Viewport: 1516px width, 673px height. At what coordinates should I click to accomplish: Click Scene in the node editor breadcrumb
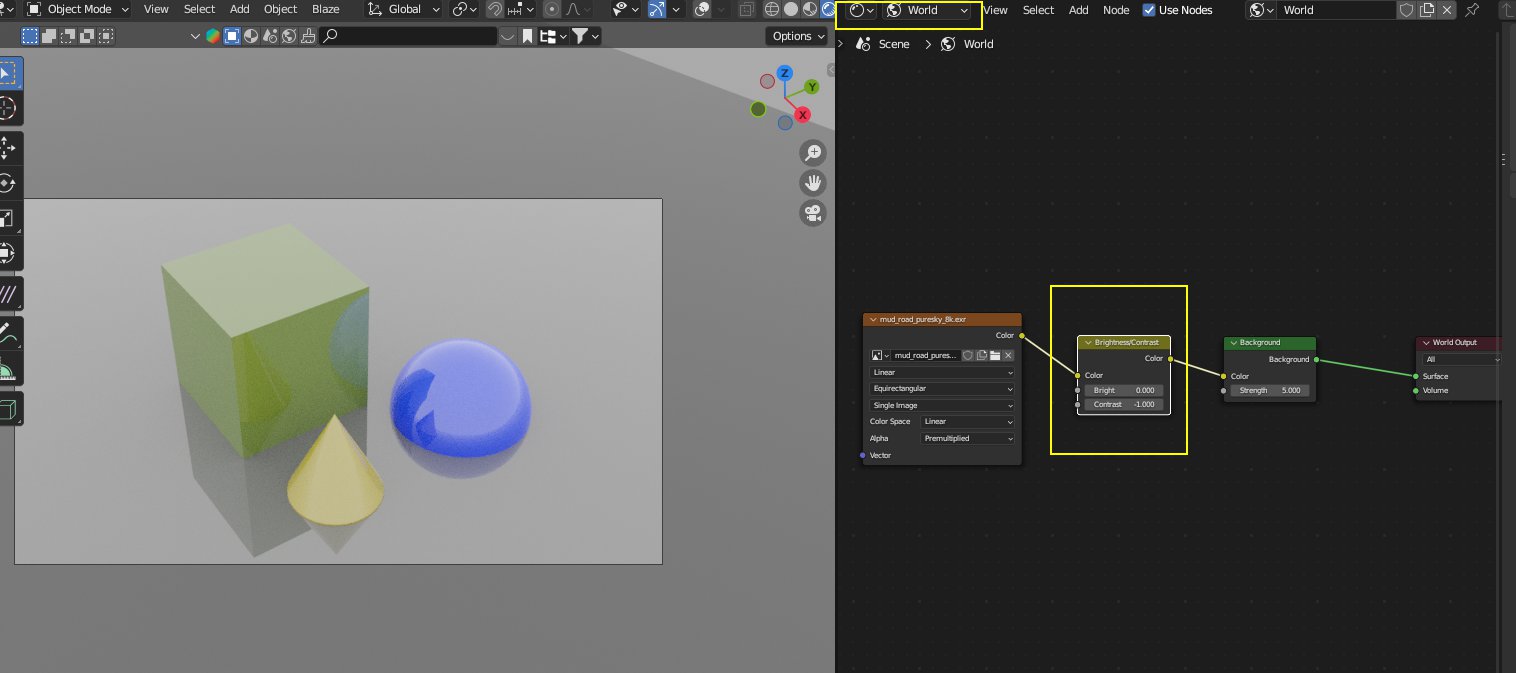[x=894, y=44]
